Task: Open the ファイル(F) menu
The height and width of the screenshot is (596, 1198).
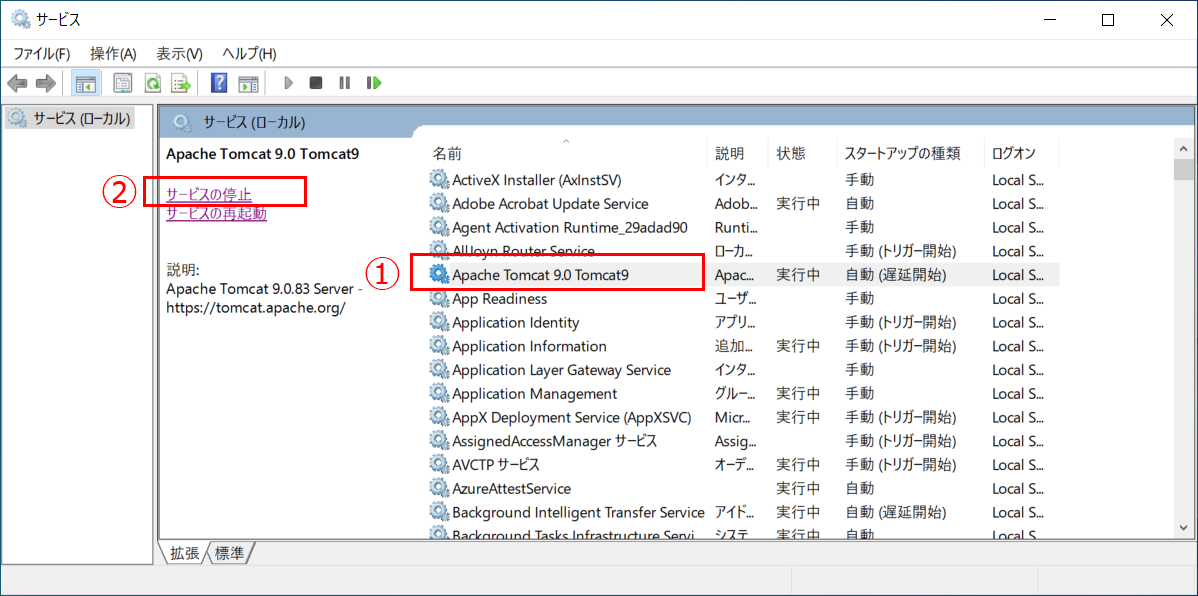Action: (x=41, y=54)
